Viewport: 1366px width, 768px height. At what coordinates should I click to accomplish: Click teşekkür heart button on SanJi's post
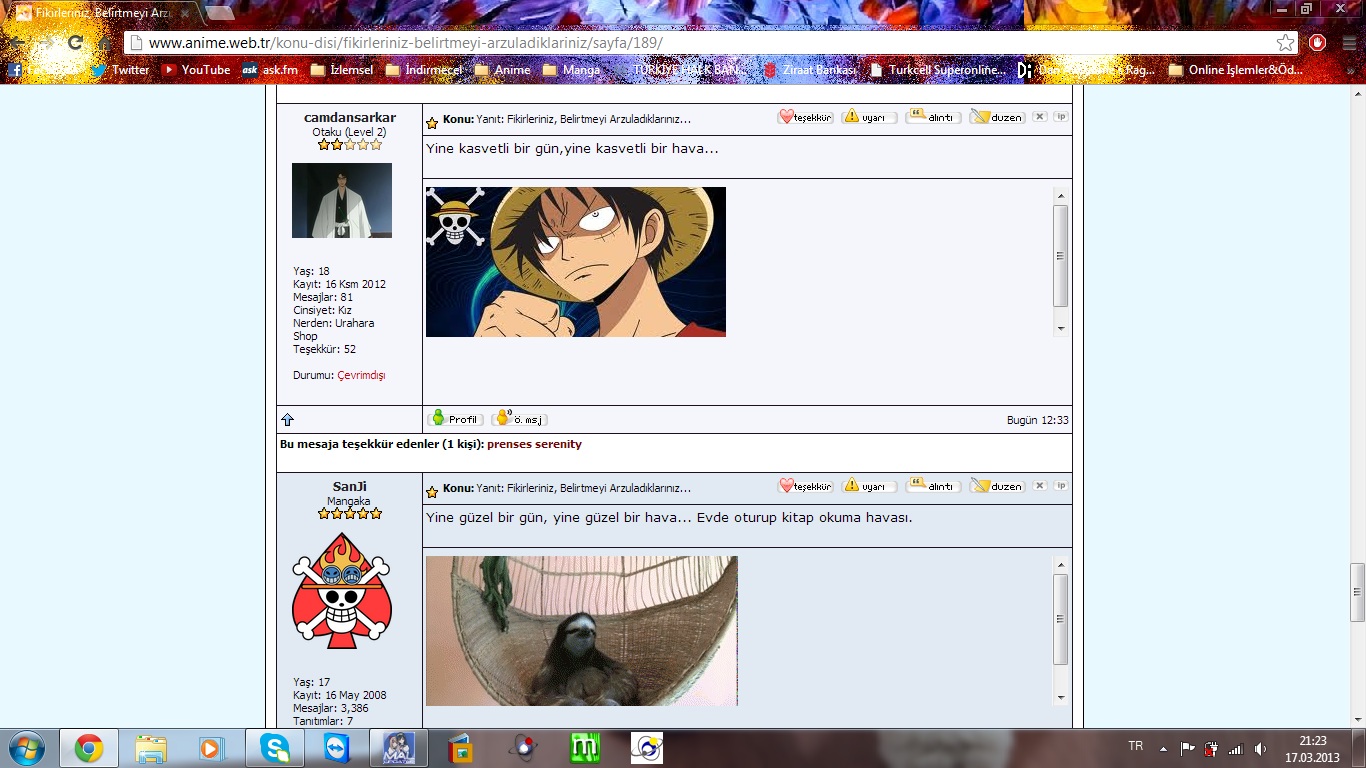[x=805, y=486]
